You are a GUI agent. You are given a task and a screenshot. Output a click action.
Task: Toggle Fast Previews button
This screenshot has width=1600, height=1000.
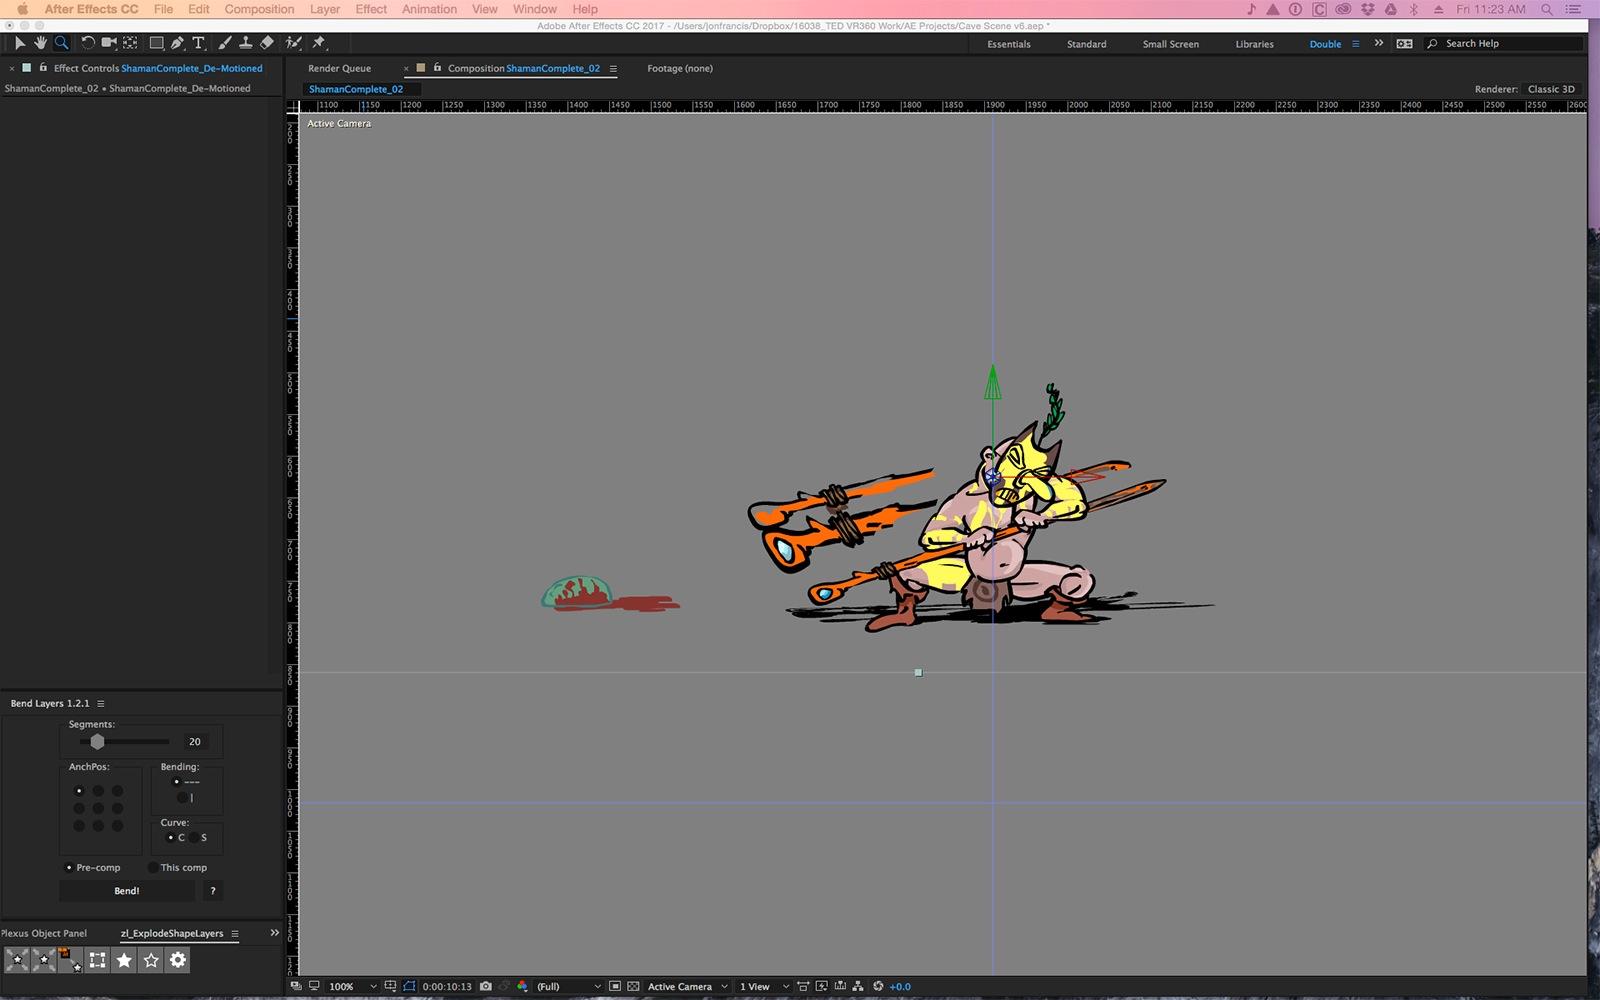pos(822,986)
